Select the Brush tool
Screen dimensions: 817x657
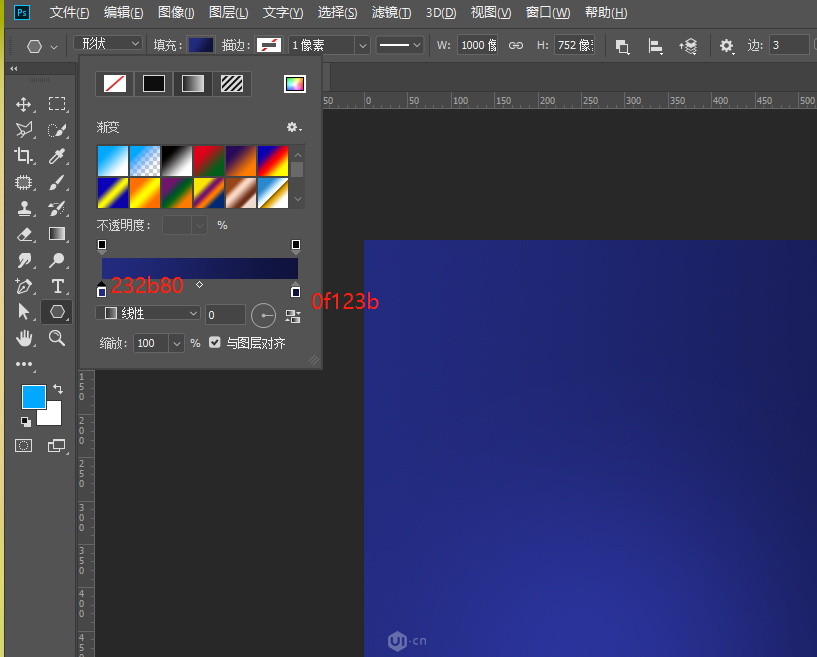coord(57,182)
